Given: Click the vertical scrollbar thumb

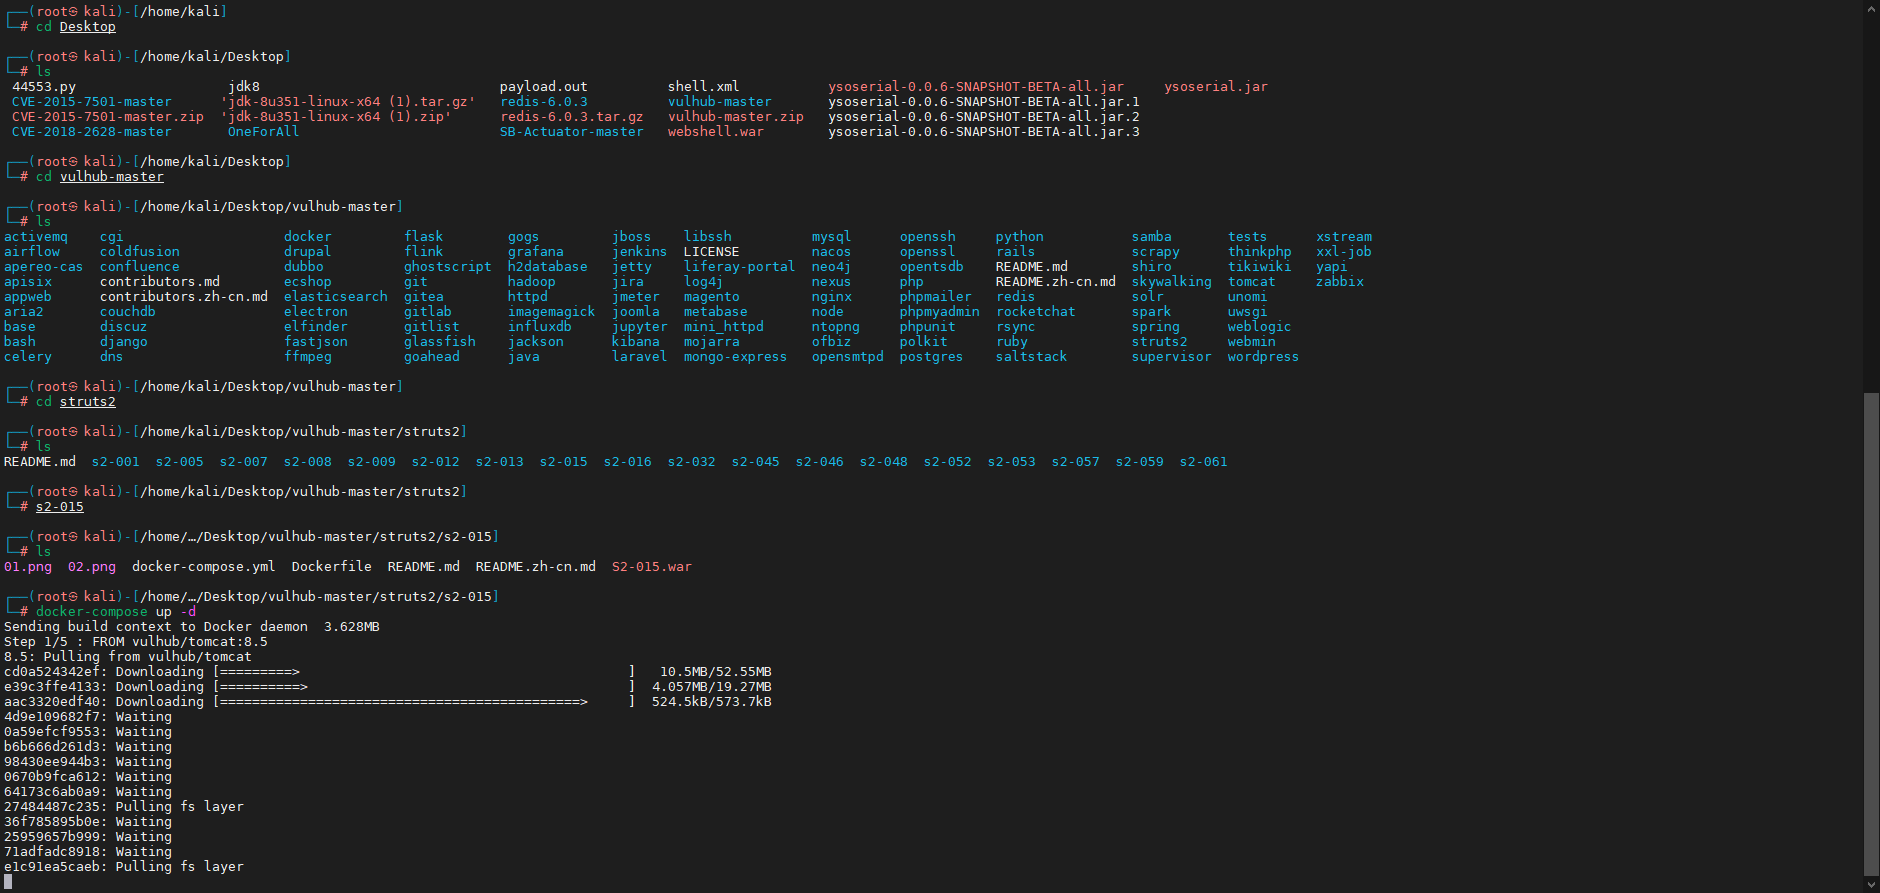Looking at the screenshot, I should tap(1871, 634).
